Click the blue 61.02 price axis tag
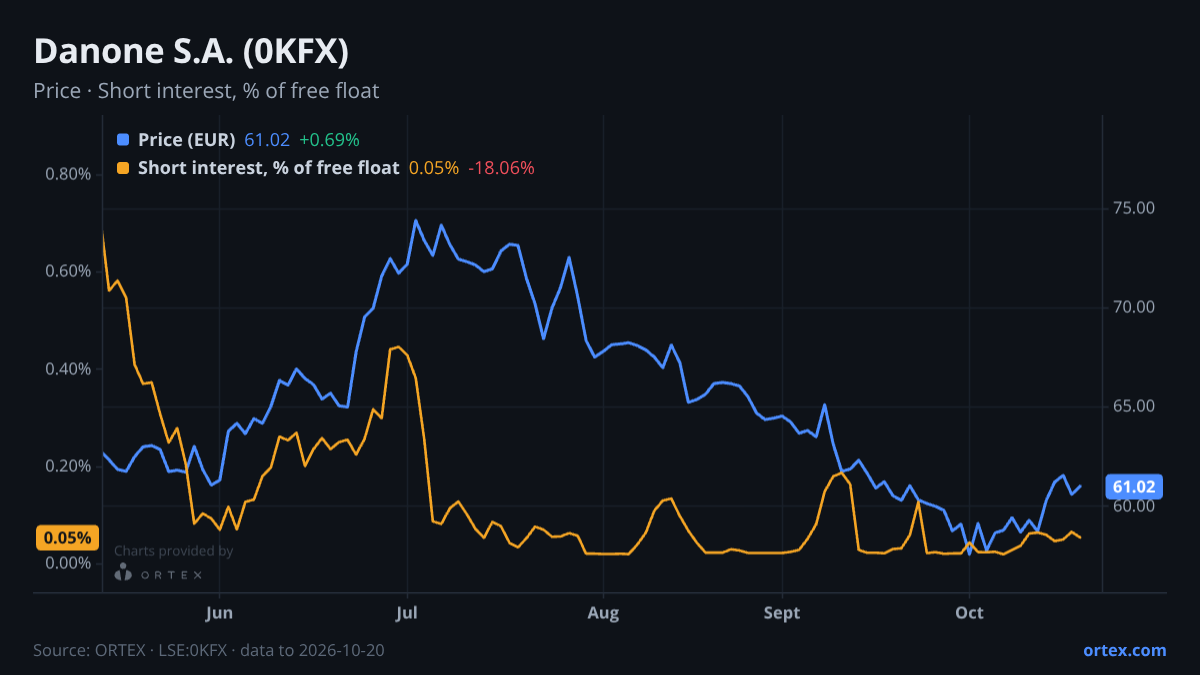The height and width of the screenshot is (675, 1200). [1134, 487]
